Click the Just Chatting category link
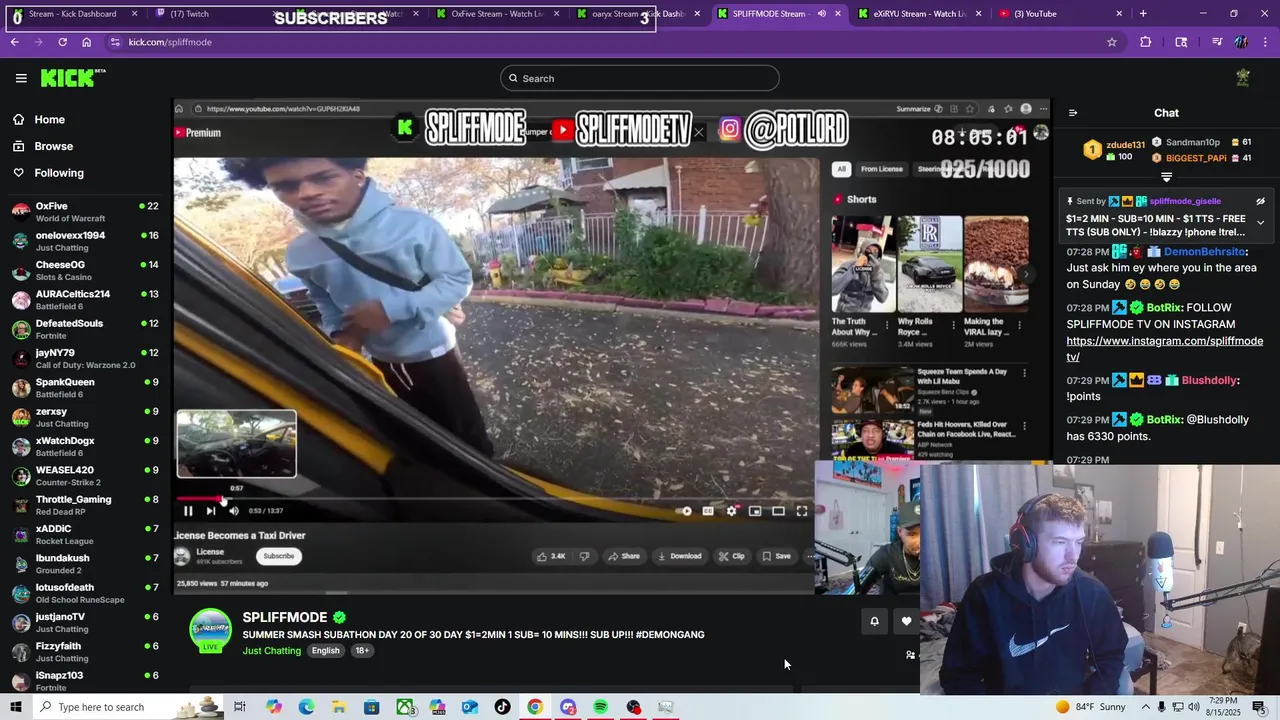Screen dimensions: 1280x720 click(x=271, y=651)
